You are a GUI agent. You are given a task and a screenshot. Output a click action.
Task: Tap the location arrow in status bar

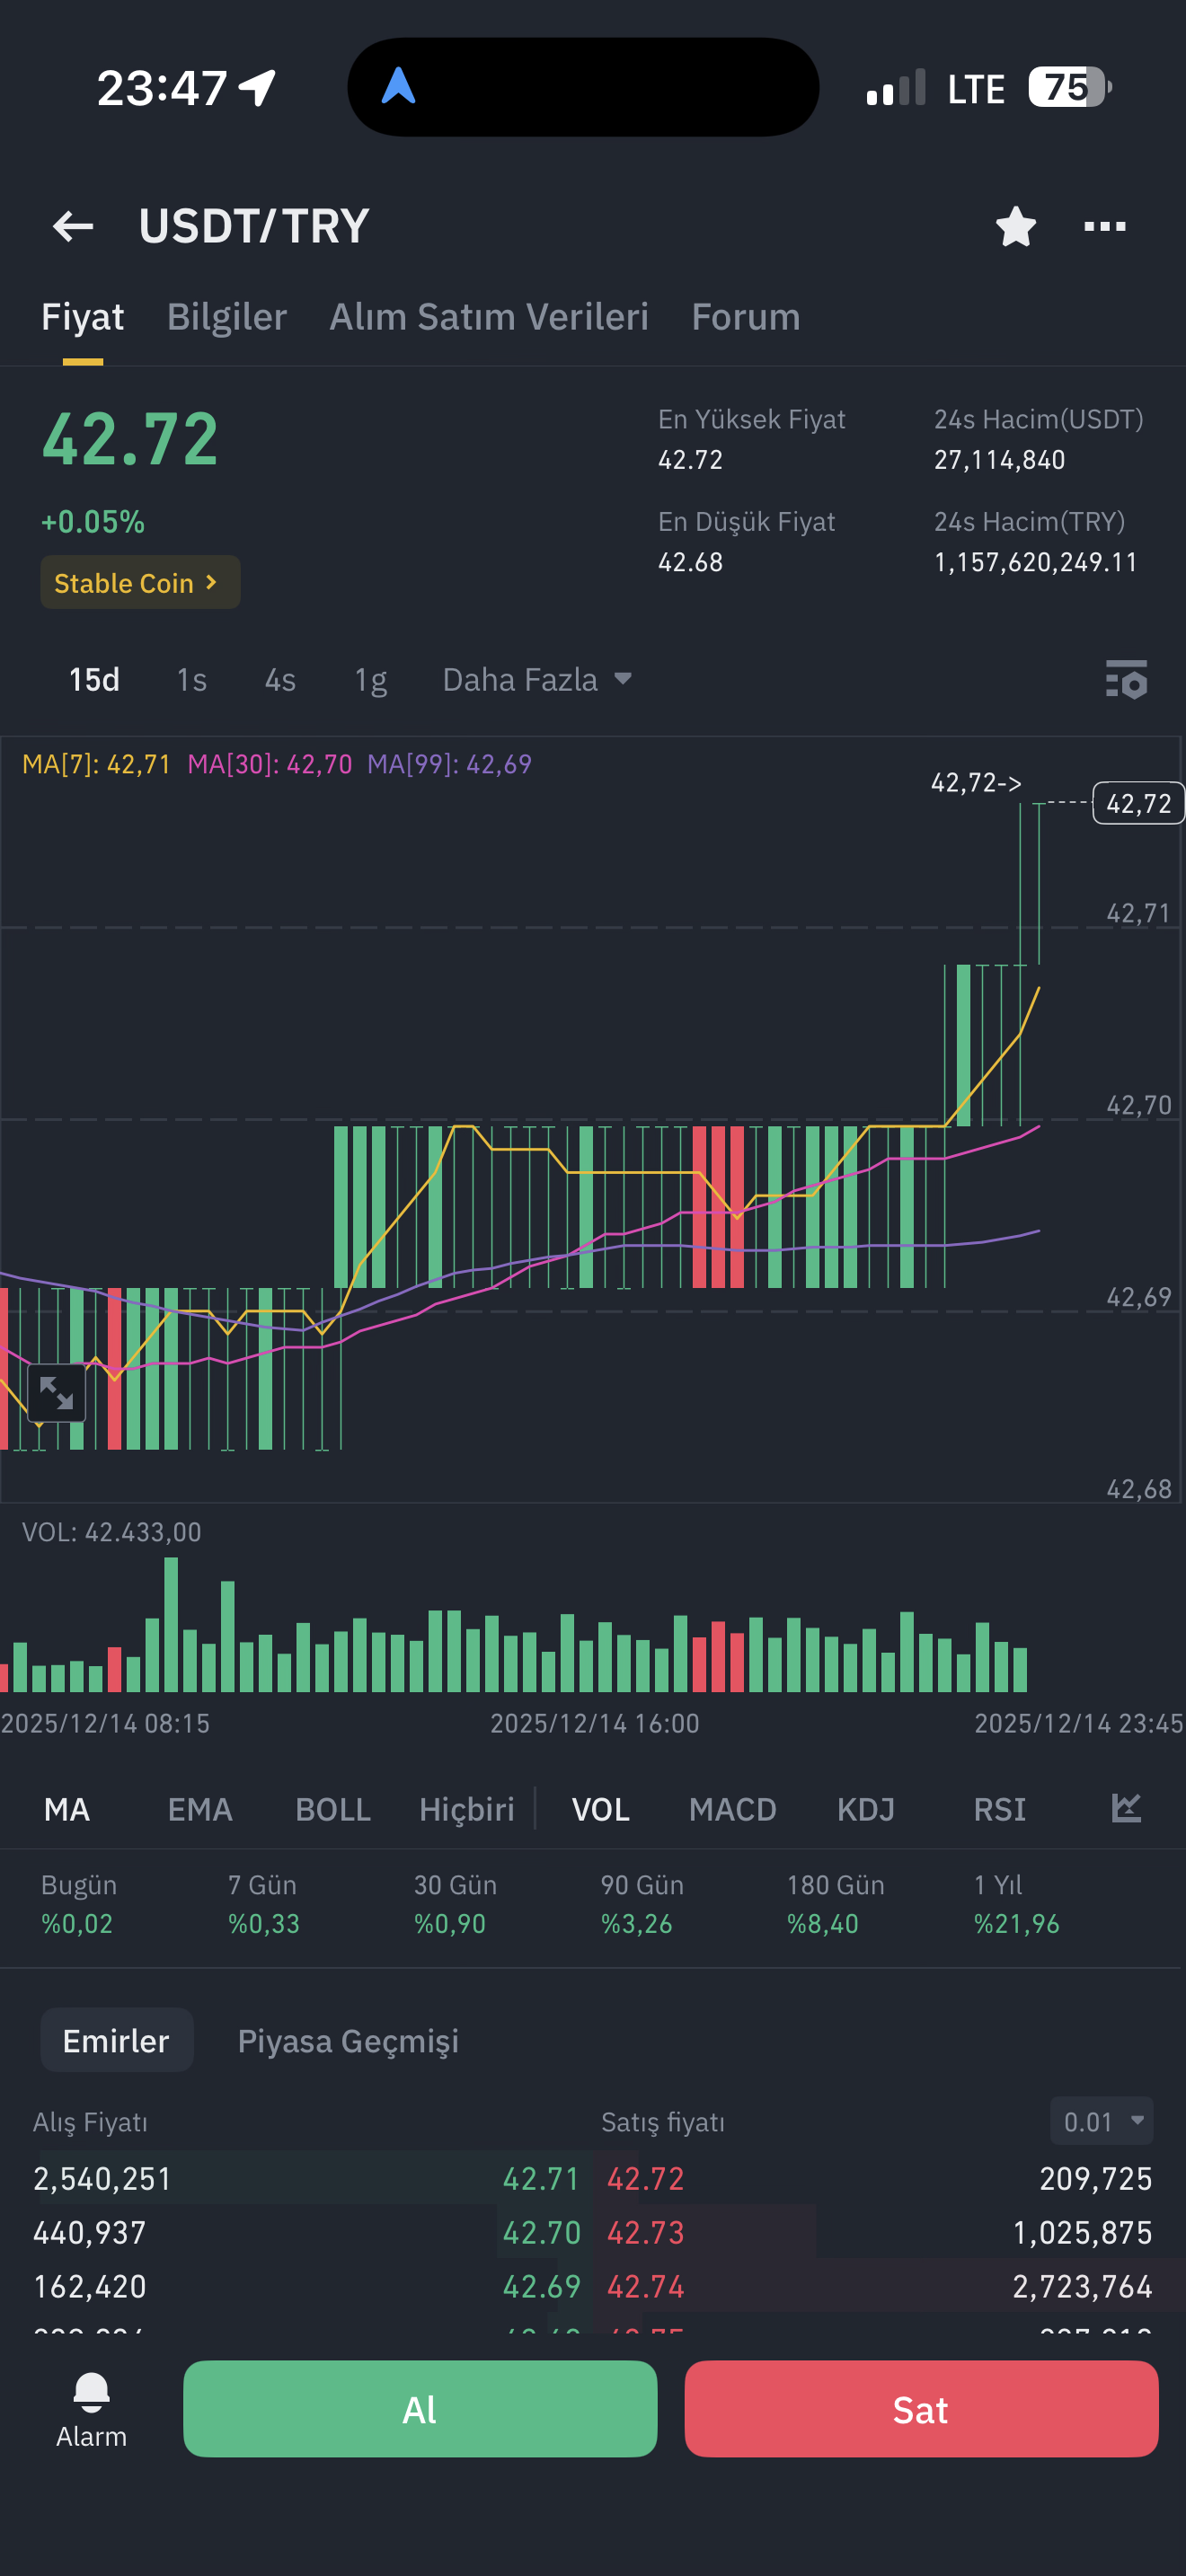pos(257,88)
